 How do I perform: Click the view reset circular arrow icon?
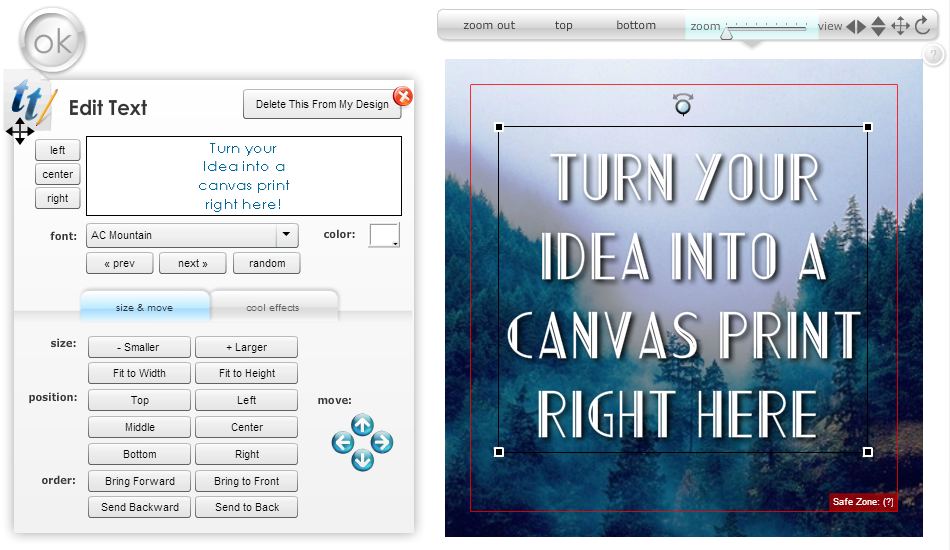pyautogui.click(x=923, y=25)
